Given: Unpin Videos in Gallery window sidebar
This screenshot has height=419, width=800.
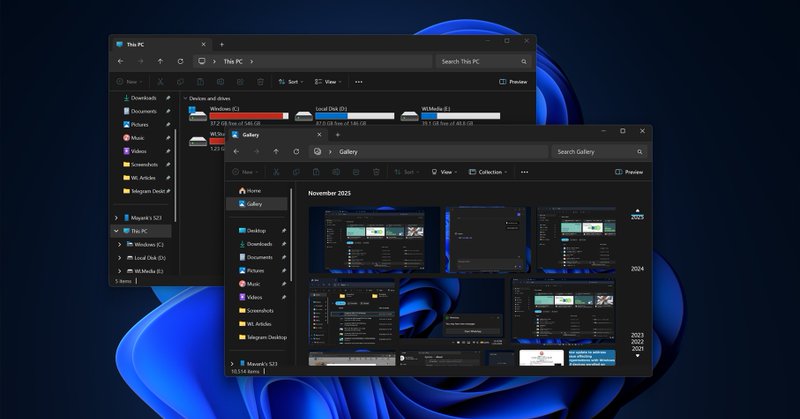Looking at the screenshot, I should (x=284, y=297).
